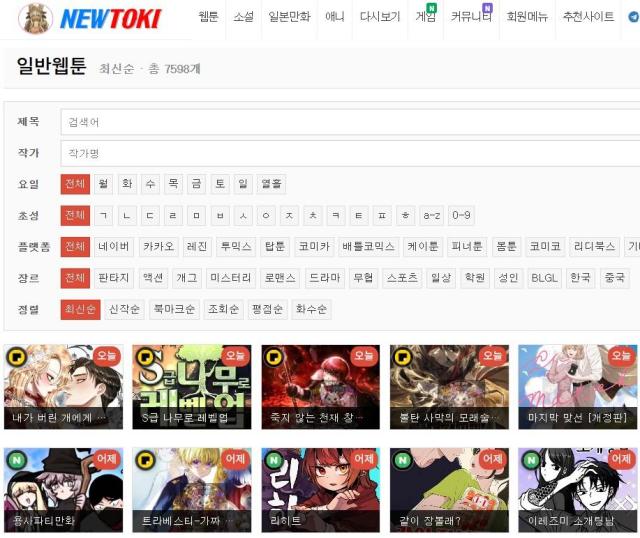This screenshot has height=538, width=640.
Task: Click platform badge on 내가 버린 개에게 card
Action: [x=16, y=357]
